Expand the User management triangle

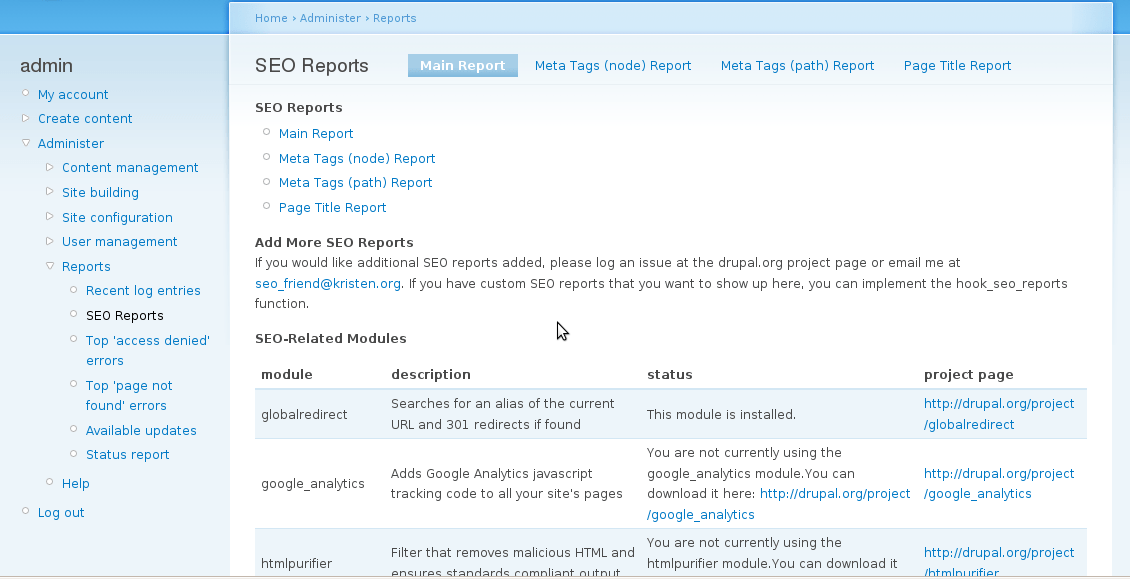click(x=50, y=240)
